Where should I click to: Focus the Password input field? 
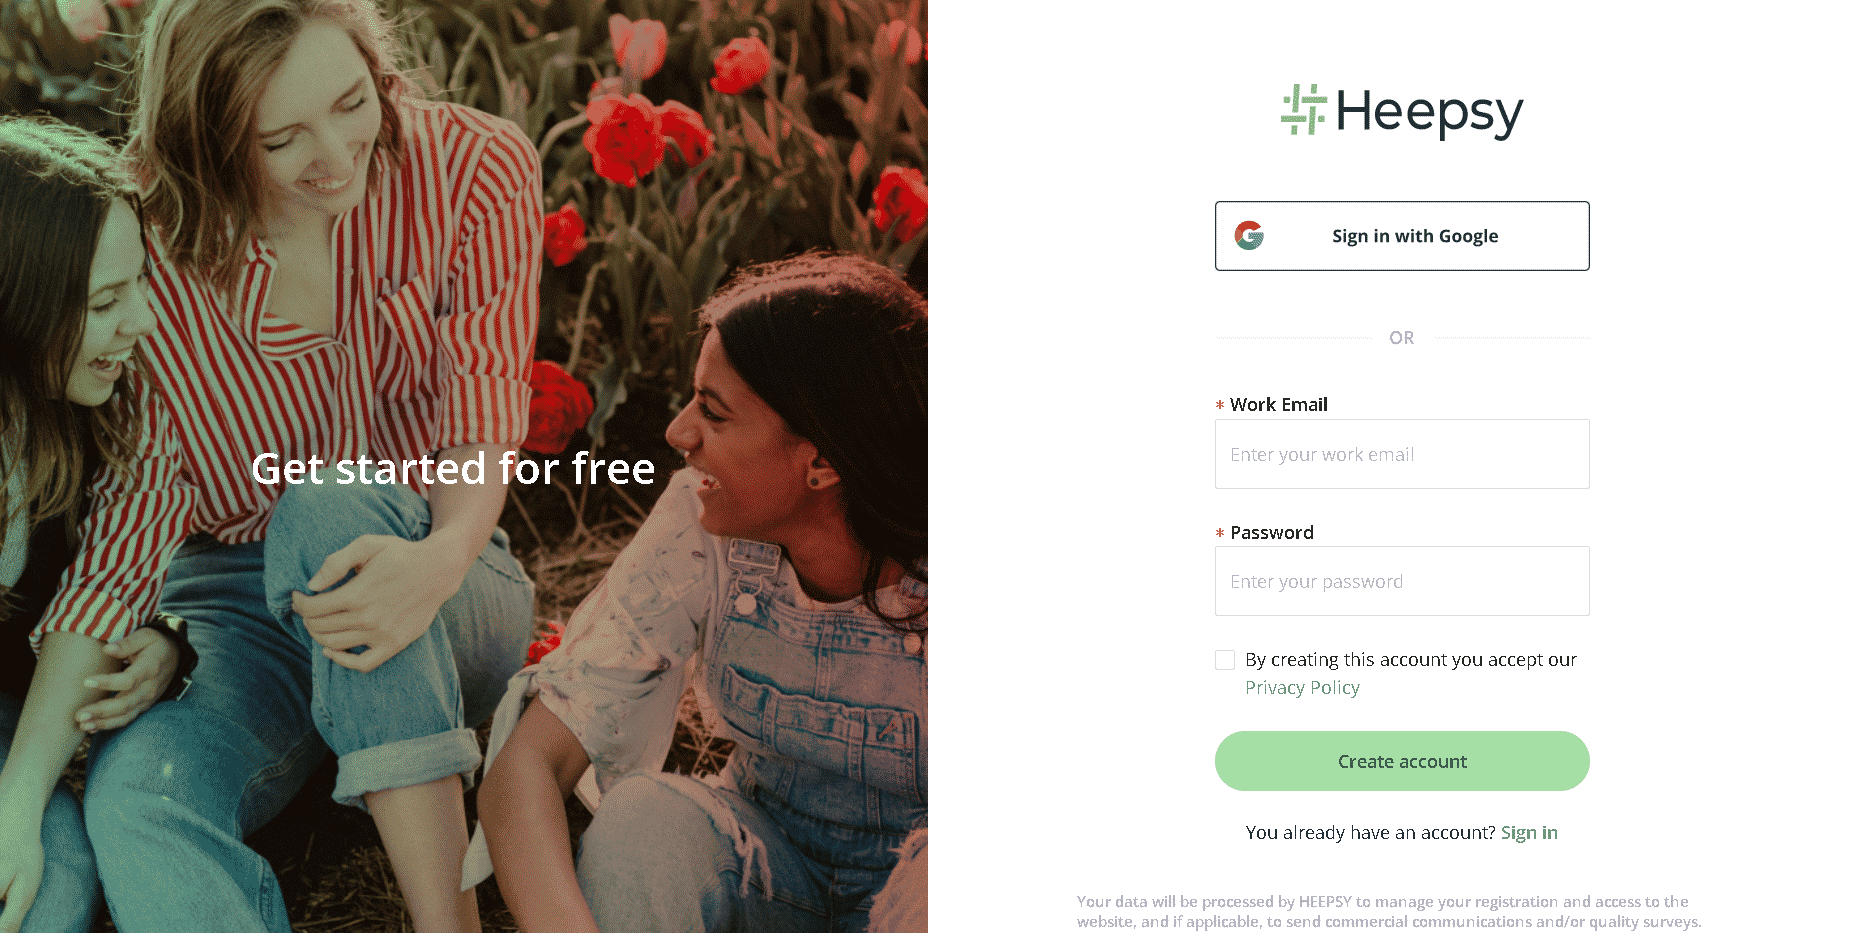click(1402, 581)
